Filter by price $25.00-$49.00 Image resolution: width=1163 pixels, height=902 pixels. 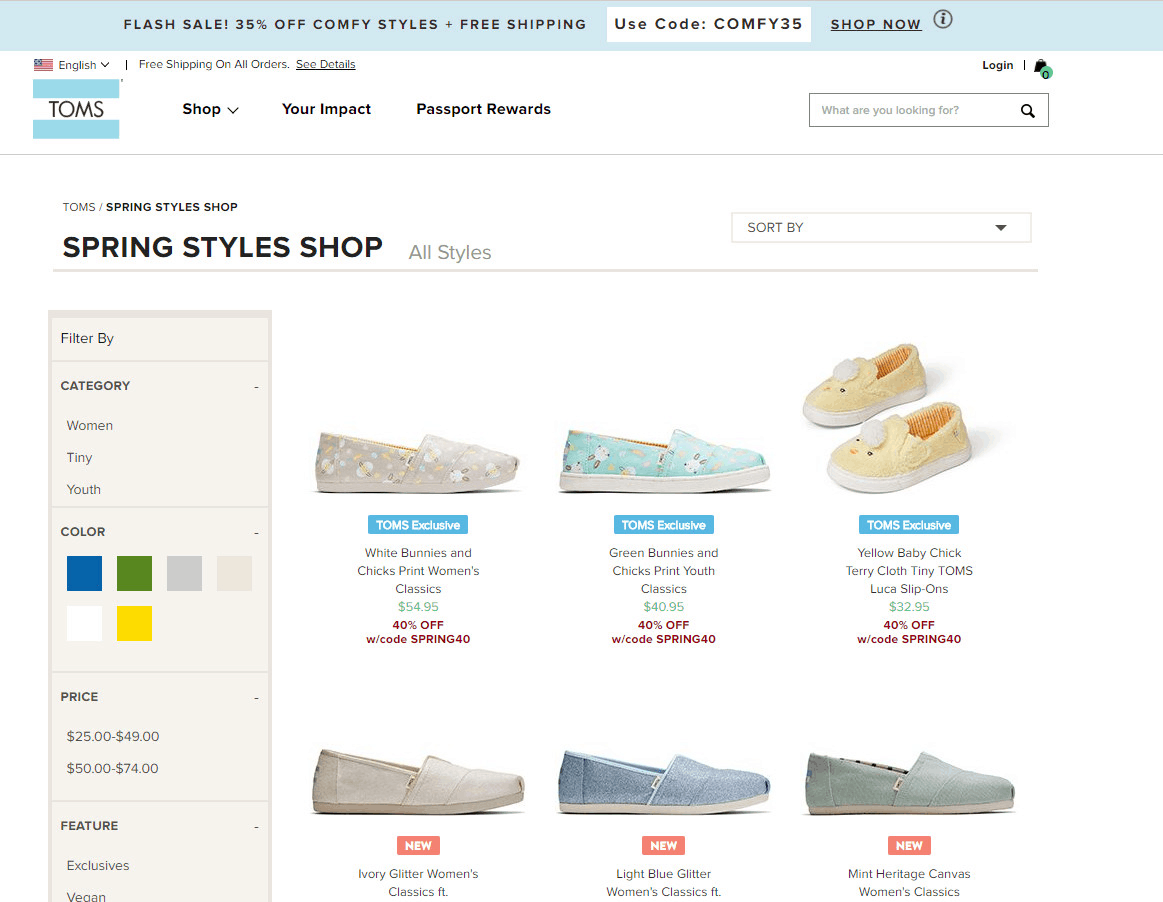[x=113, y=737]
